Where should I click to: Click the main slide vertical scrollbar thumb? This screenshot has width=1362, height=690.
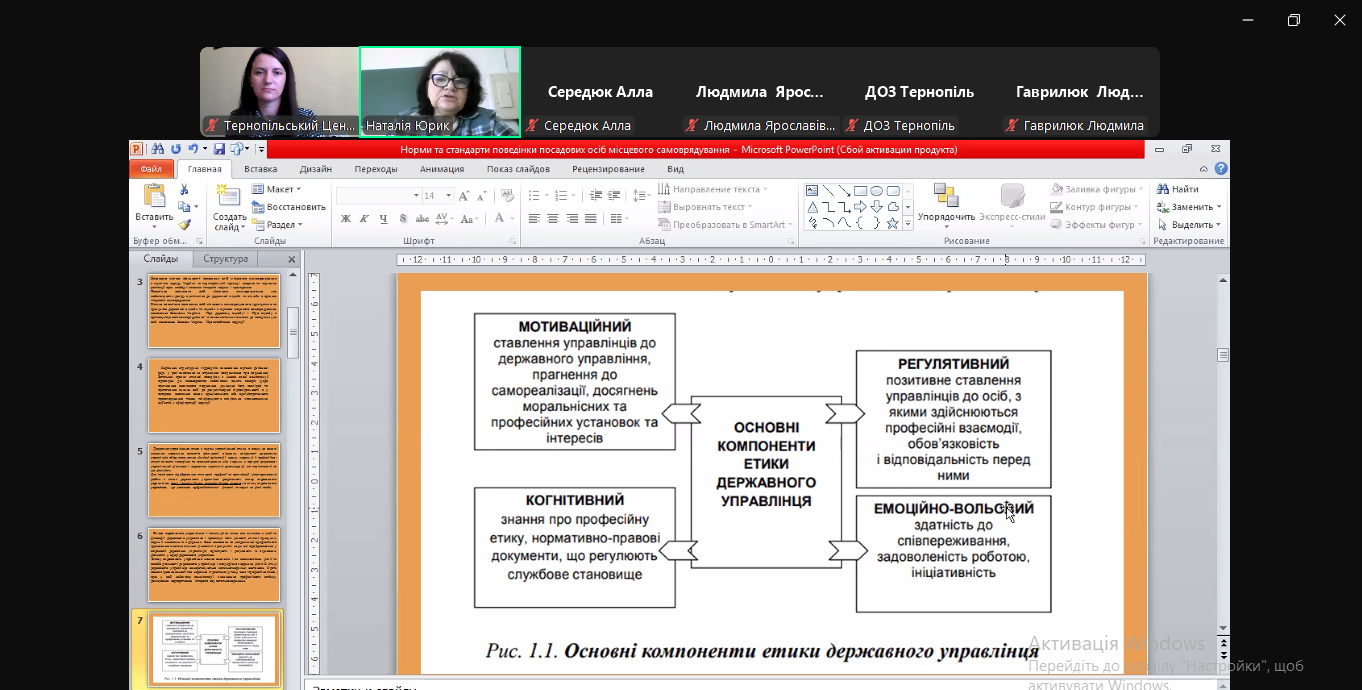pos(1222,355)
